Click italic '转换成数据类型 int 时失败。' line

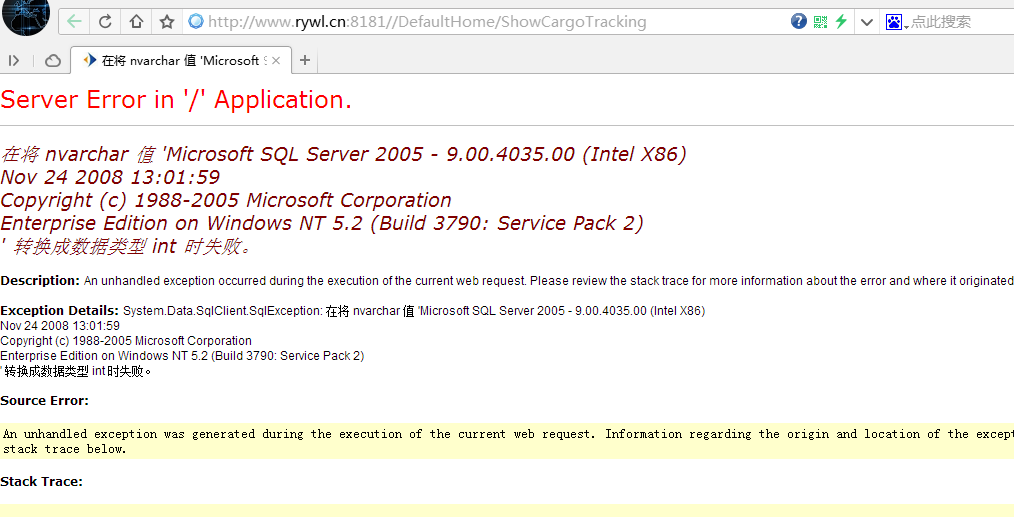pos(127,247)
